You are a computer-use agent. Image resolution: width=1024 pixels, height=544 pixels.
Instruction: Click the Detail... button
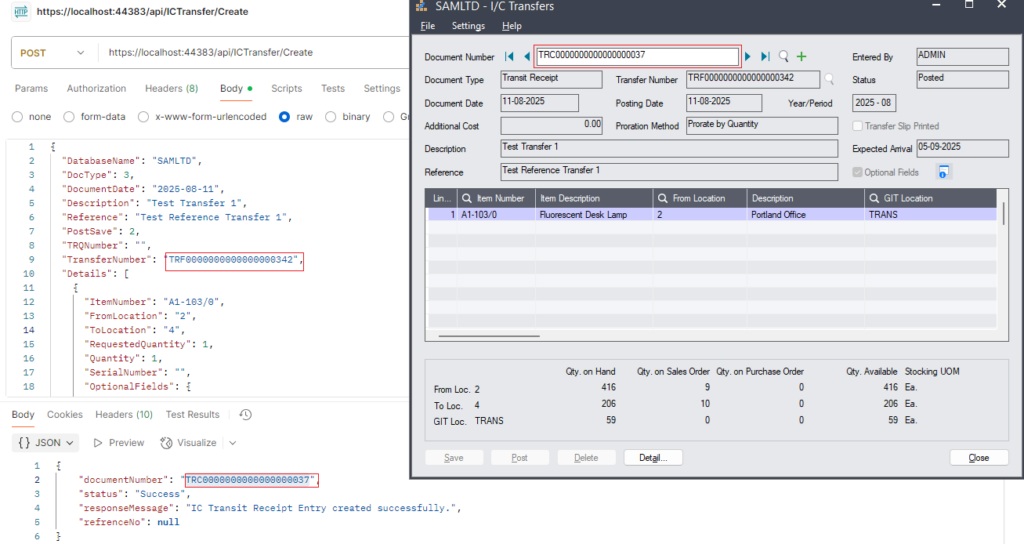pos(653,458)
